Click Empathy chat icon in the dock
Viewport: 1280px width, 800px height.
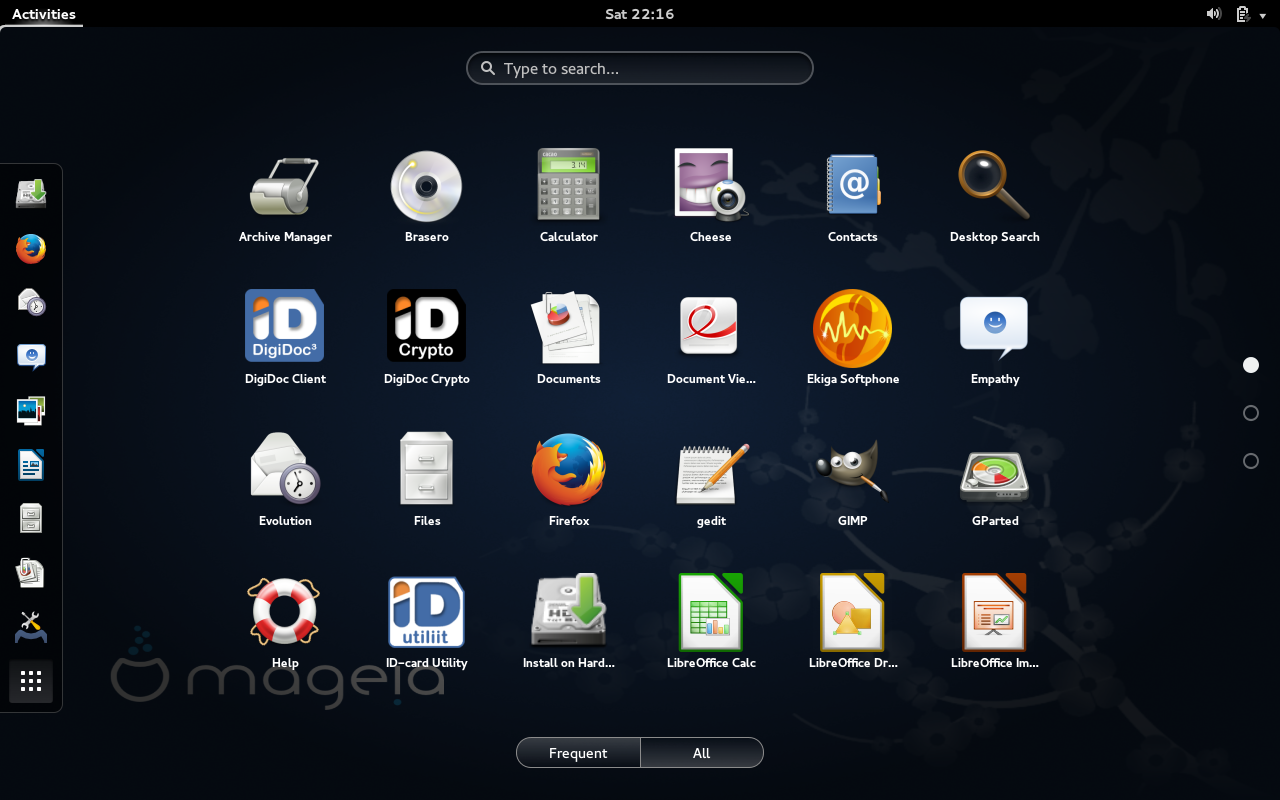[31, 356]
